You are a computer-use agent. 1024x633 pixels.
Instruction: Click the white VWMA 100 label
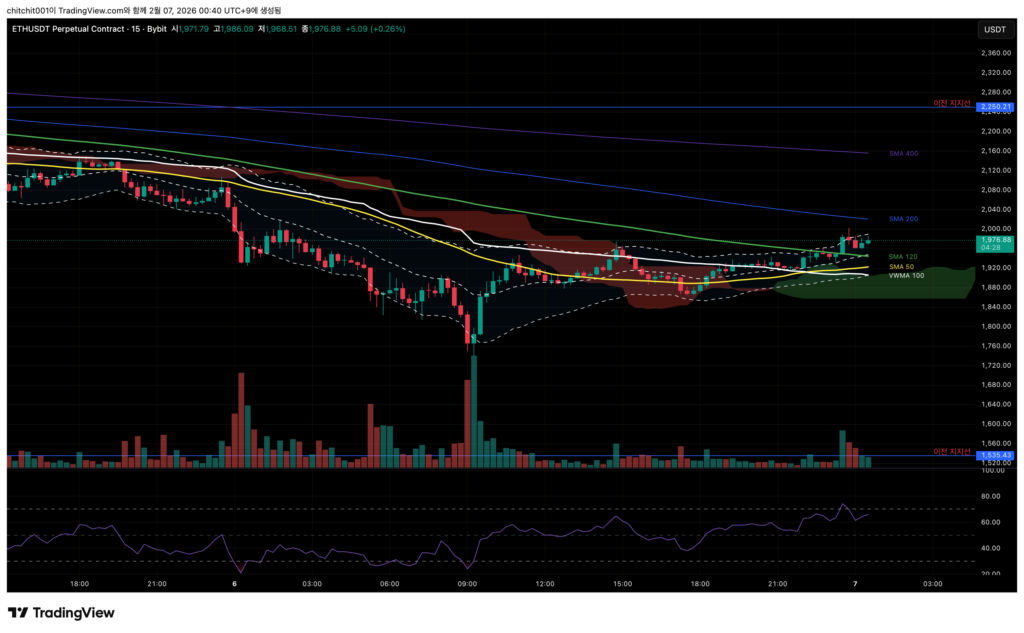click(907, 275)
